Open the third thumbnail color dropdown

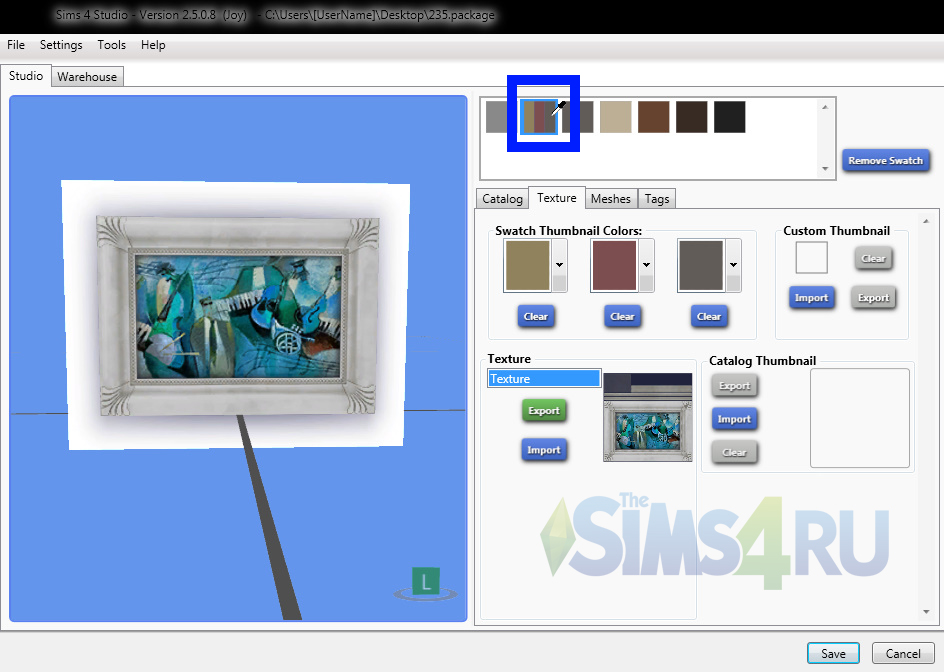click(733, 265)
